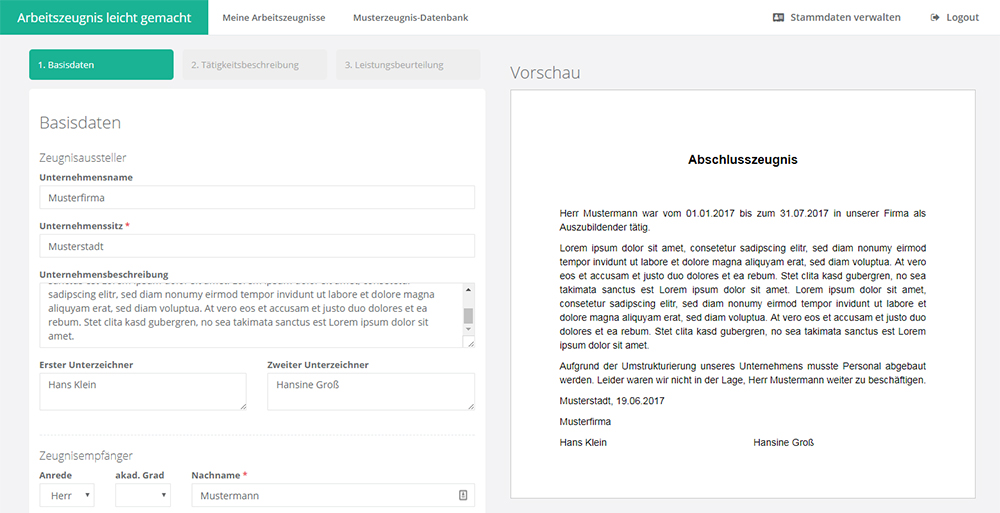Click the Zweiter Unterzeichner textarea
This screenshot has width=1000, height=513.
pos(371,392)
